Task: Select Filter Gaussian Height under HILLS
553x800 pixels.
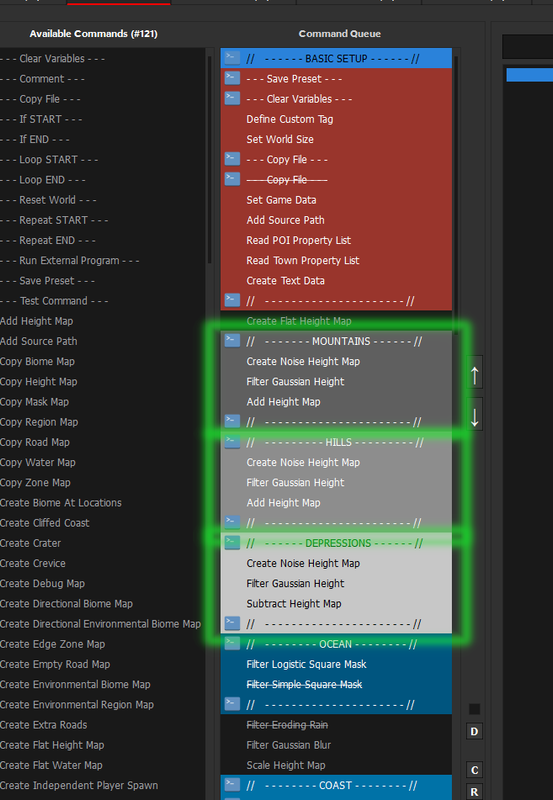Action: point(336,483)
